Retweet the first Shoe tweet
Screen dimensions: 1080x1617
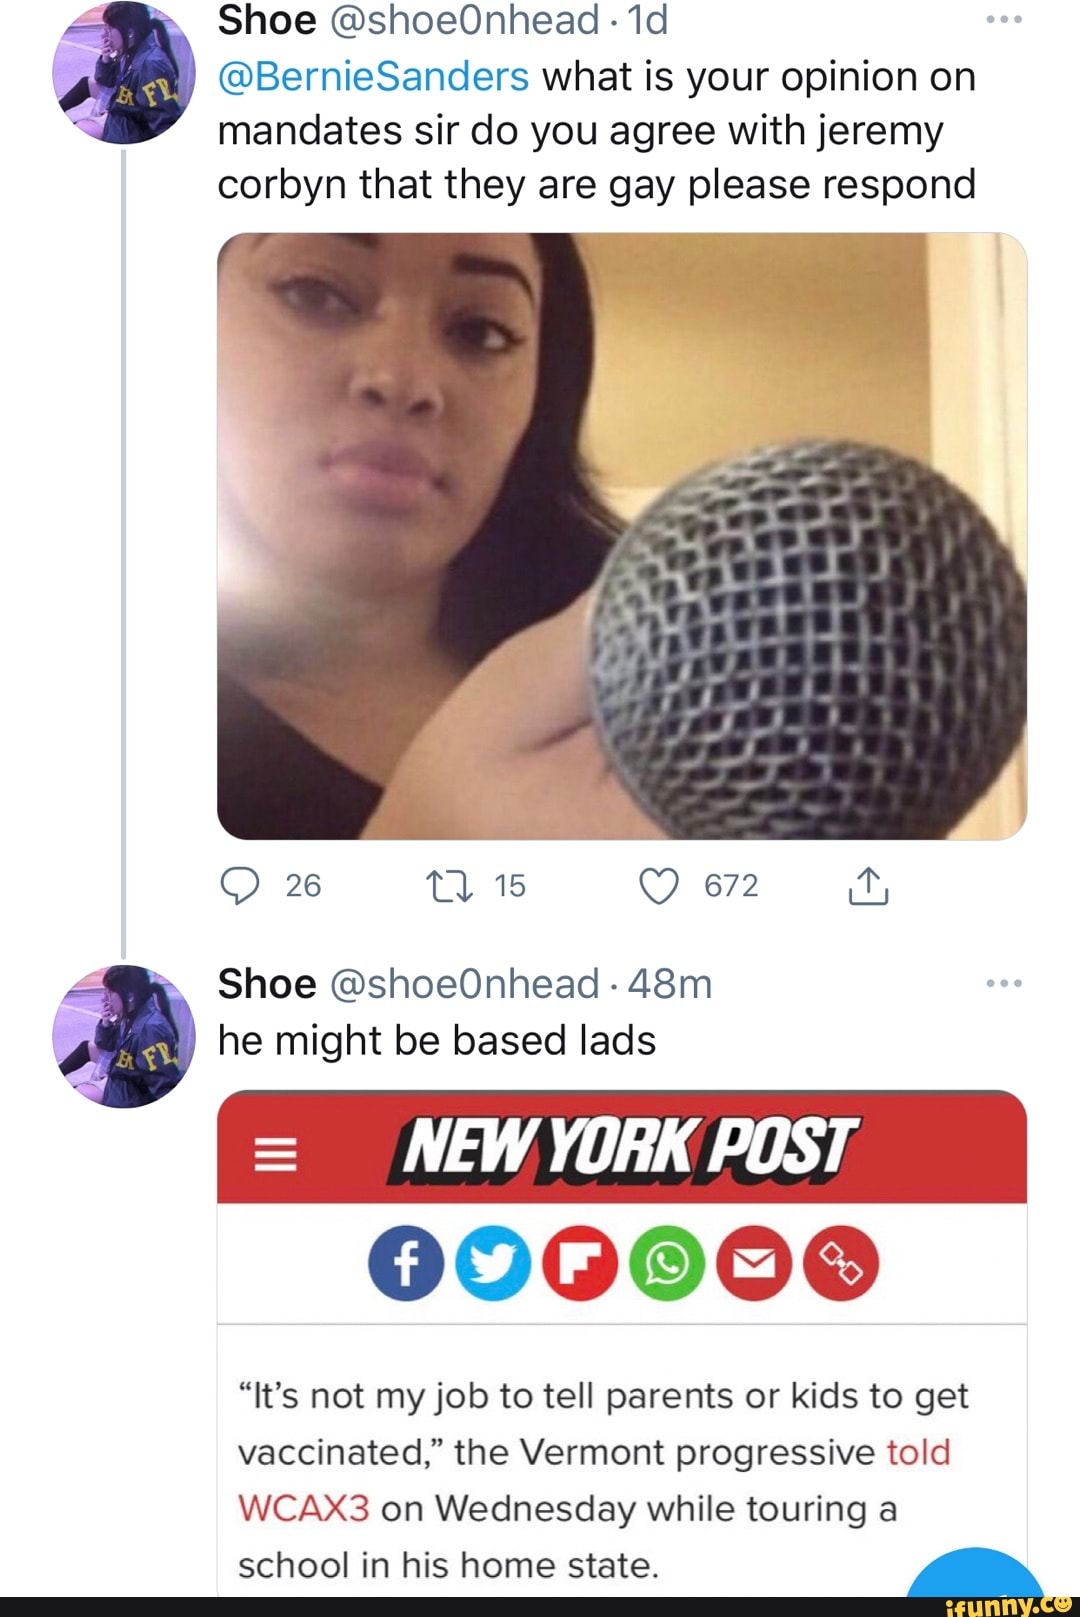coord(451,885)
